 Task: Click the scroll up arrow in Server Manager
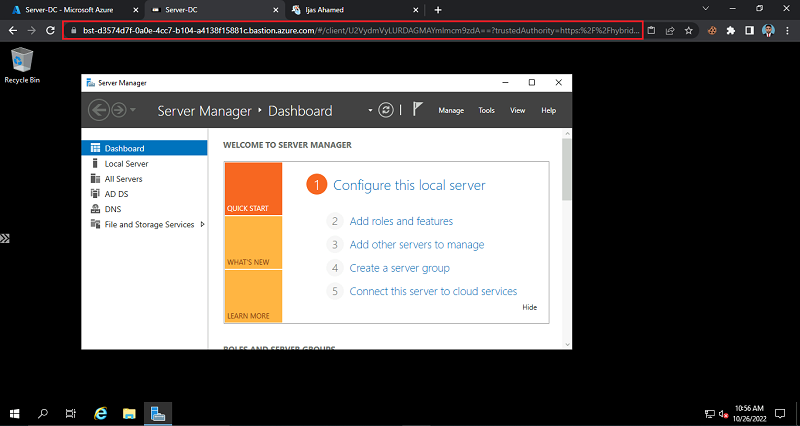[x=567, y=134]
